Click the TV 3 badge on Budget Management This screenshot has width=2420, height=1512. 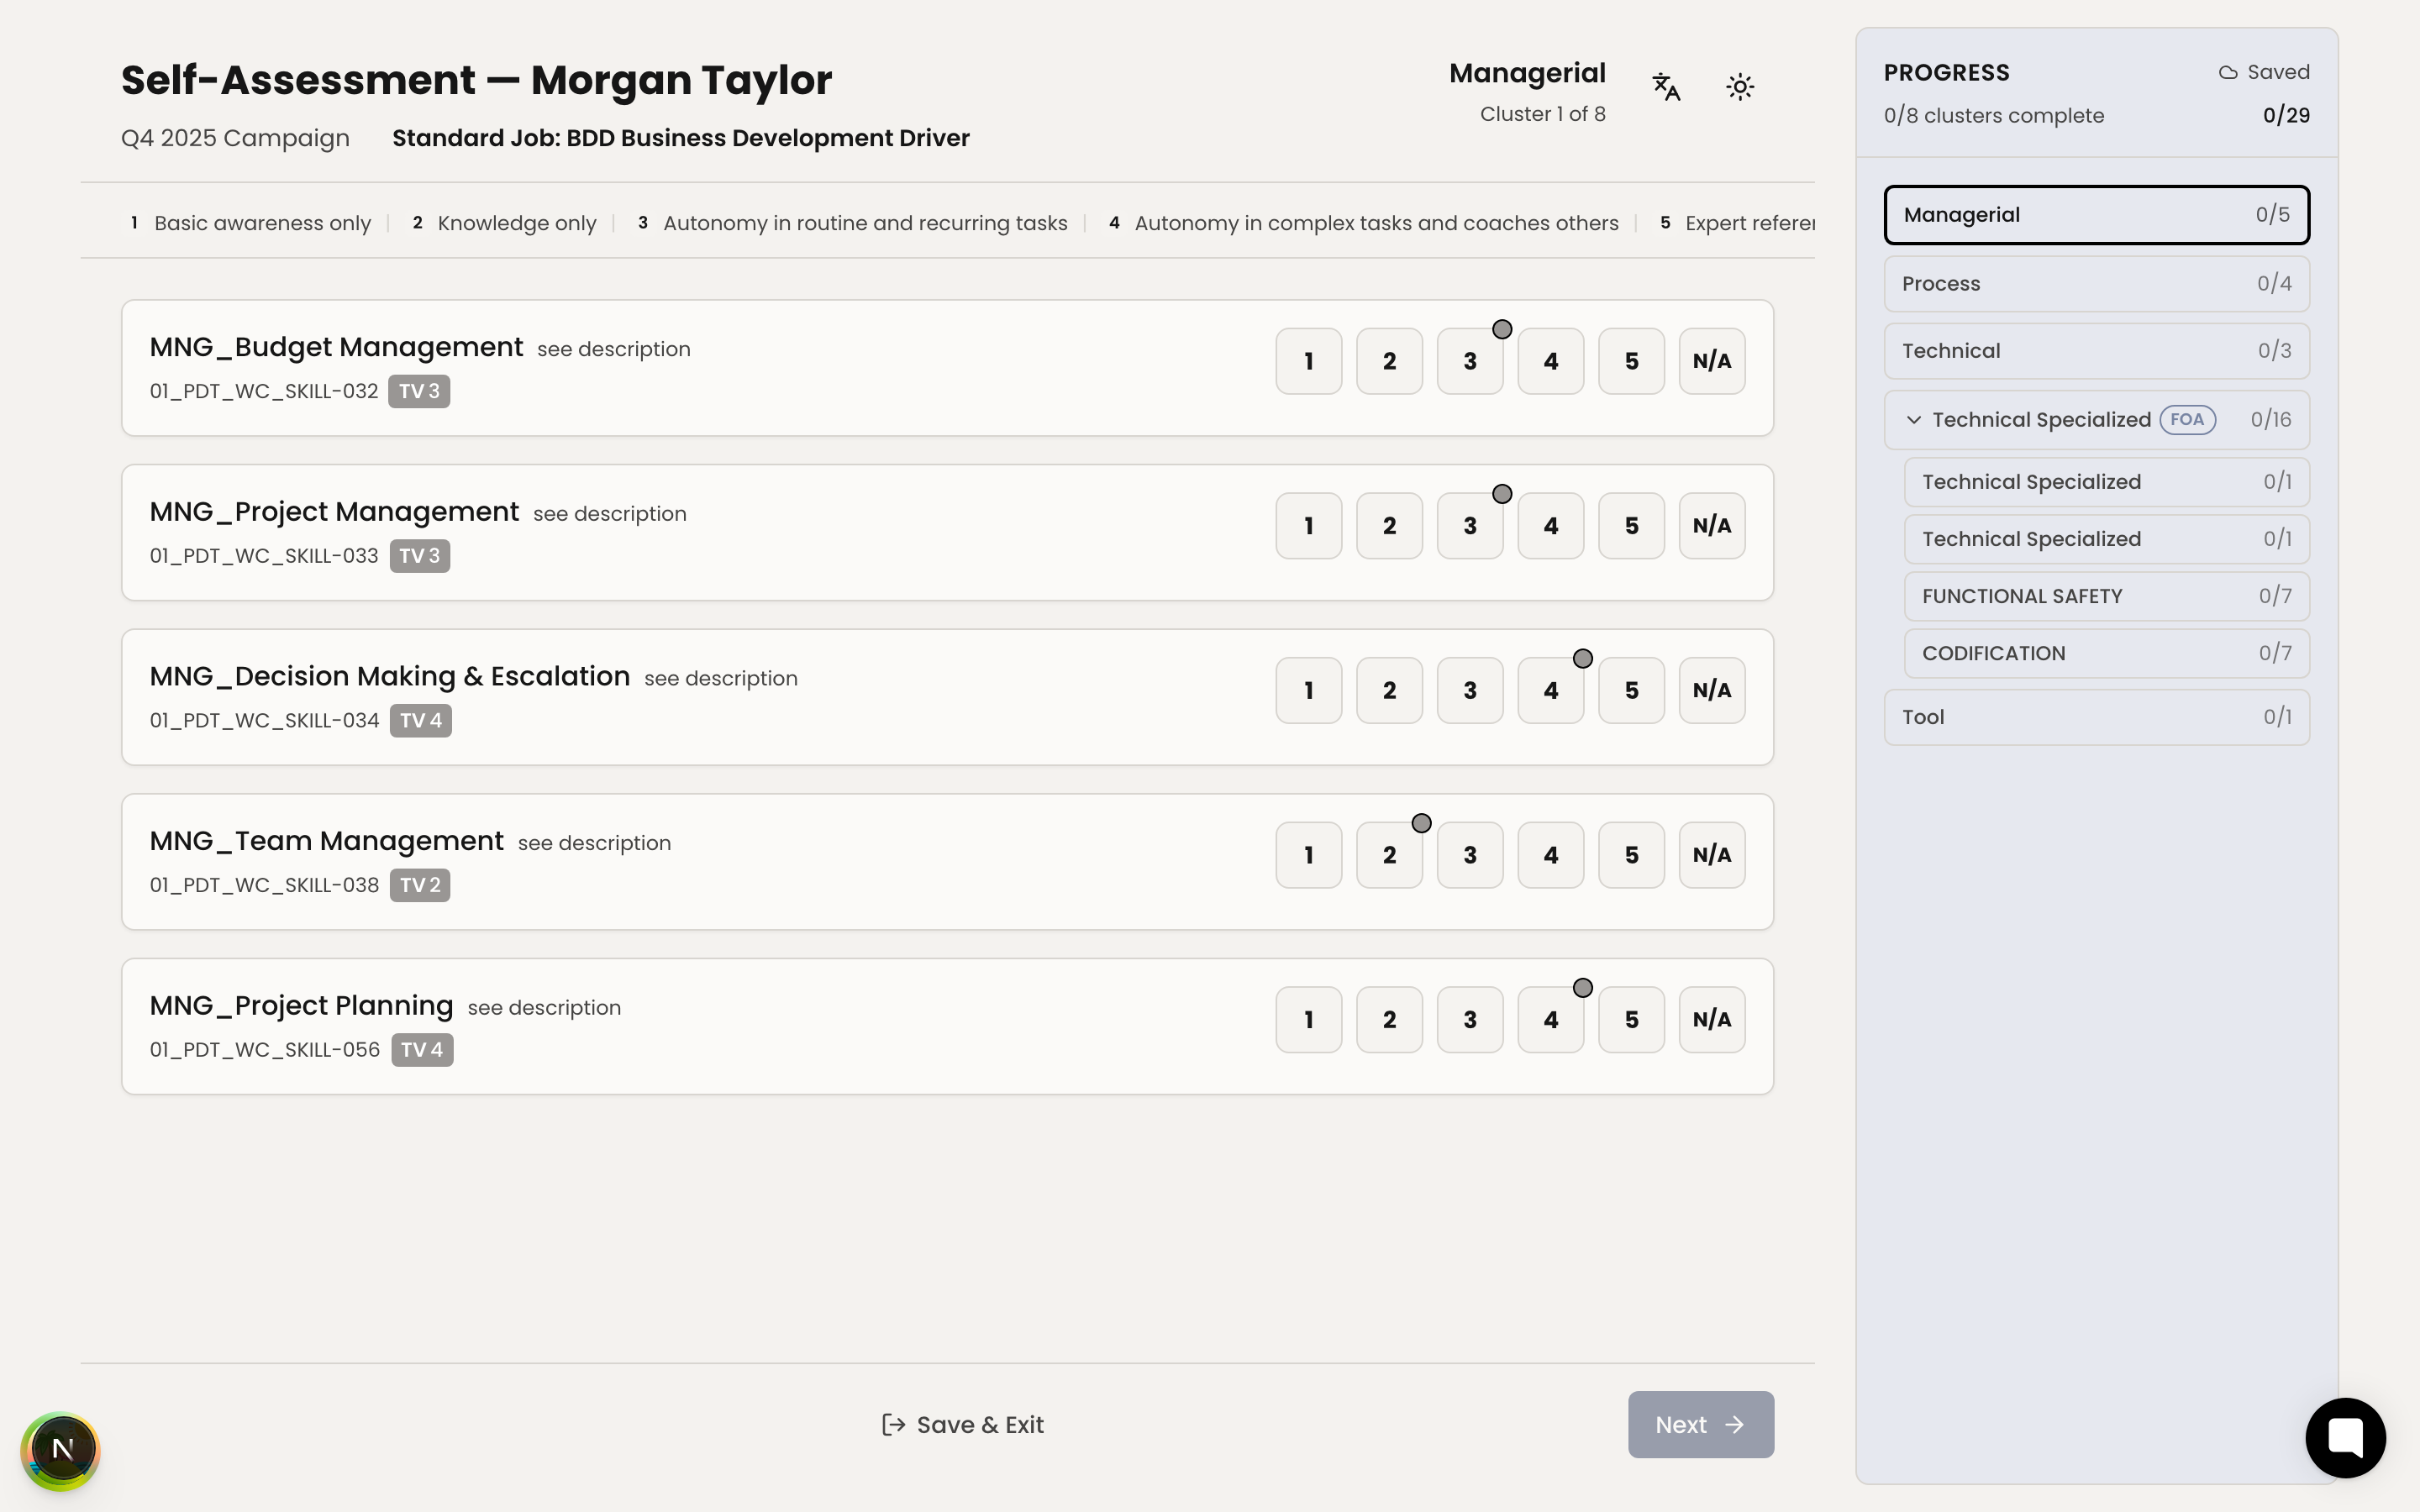coord(419,391)
